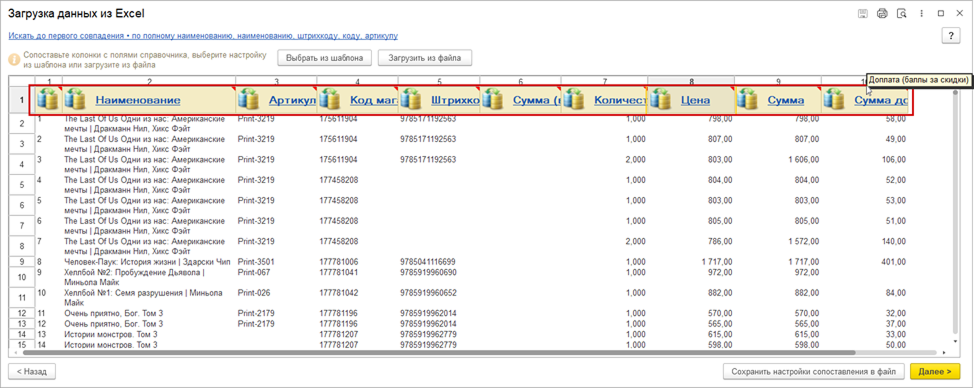Click database icon beside Артикул header
974x388 pixels.
coord(248,99)
